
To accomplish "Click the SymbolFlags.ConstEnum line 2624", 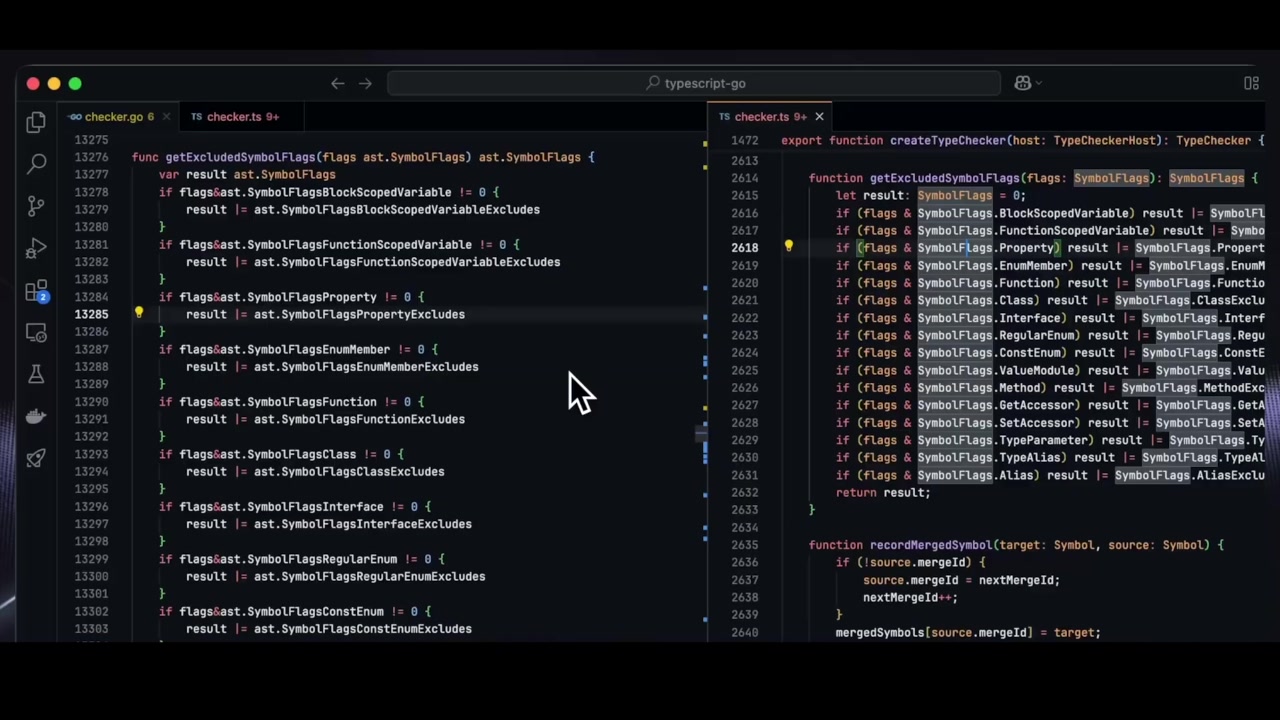I will click(1050, 353).
